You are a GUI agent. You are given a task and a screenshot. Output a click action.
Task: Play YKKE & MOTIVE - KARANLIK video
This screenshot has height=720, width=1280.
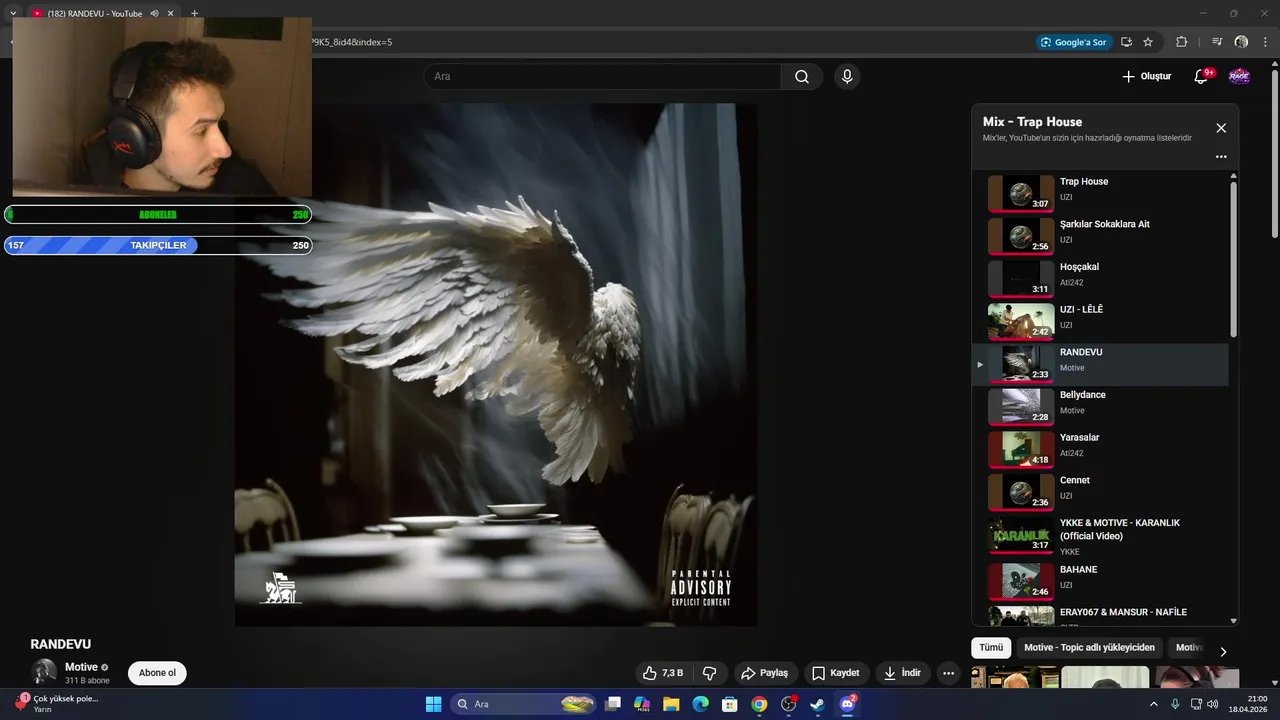[x=1100, y=536]
